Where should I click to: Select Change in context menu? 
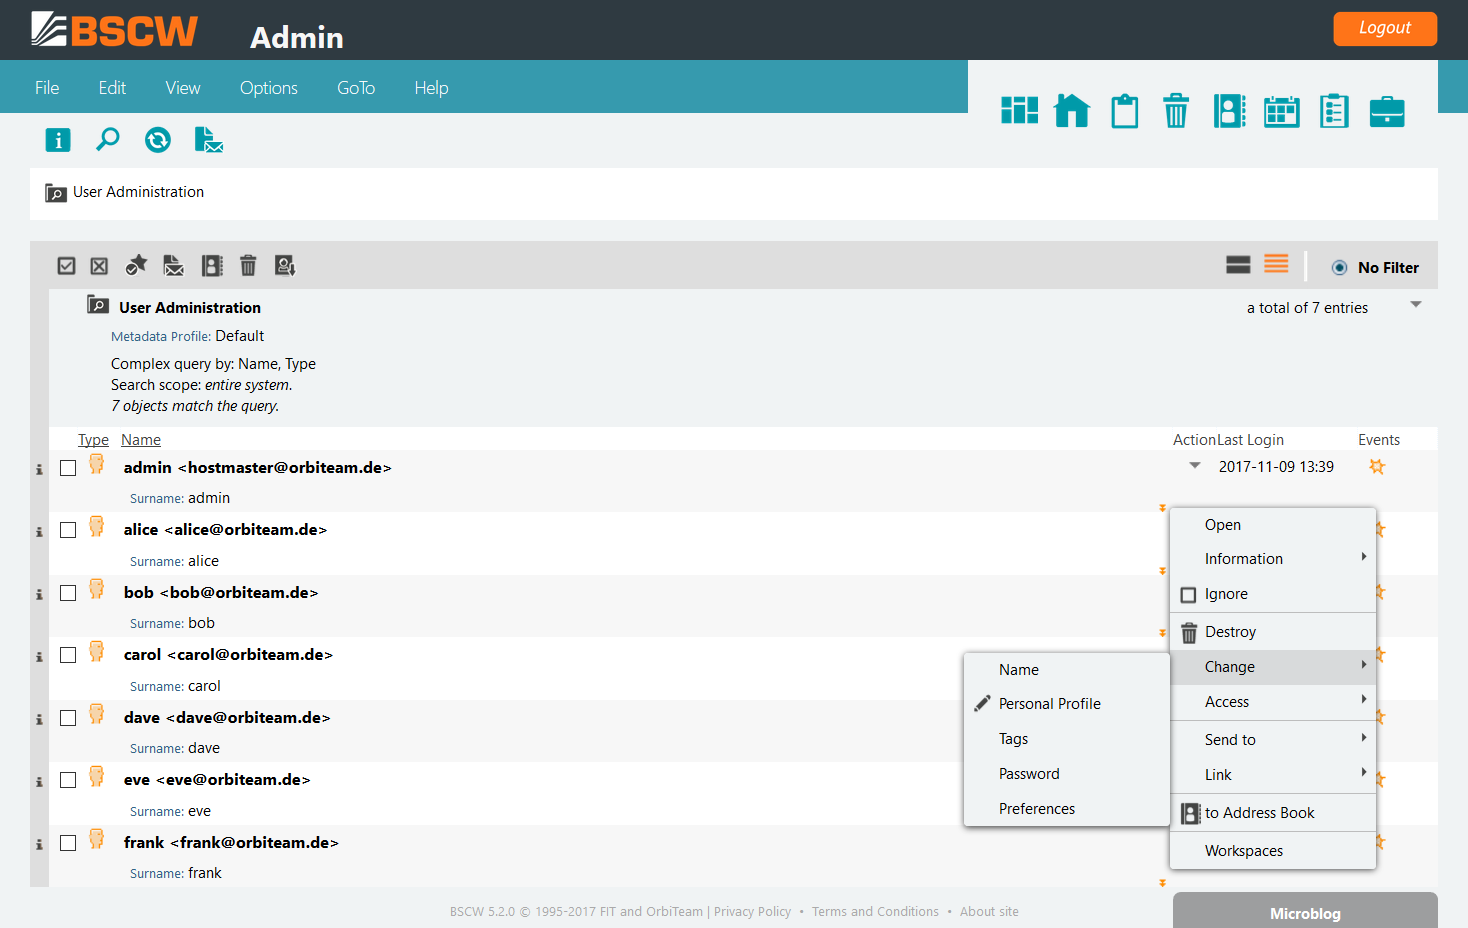click(x=1273, y=667)
